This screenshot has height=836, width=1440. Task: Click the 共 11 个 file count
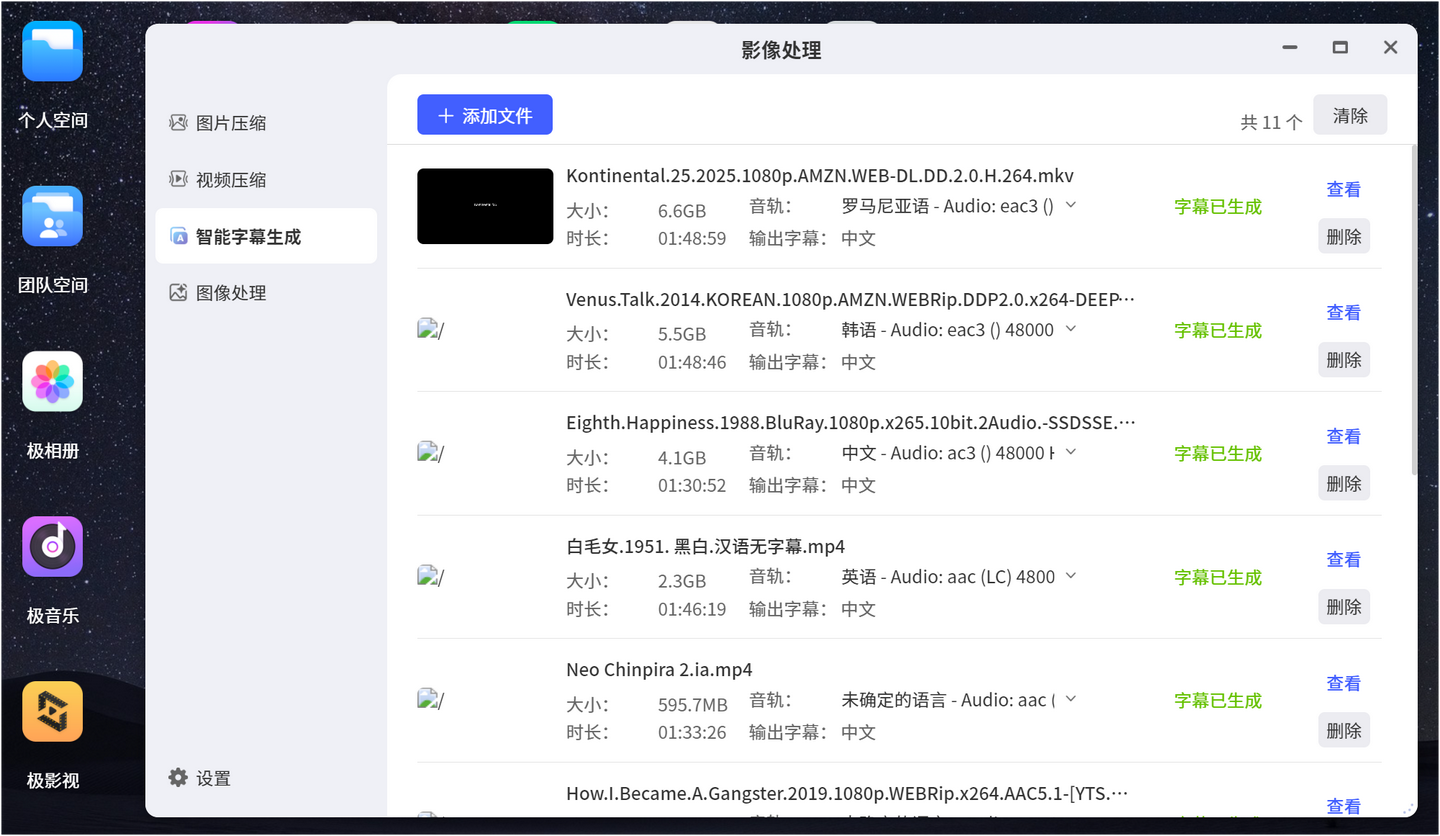coord(1271,122)
